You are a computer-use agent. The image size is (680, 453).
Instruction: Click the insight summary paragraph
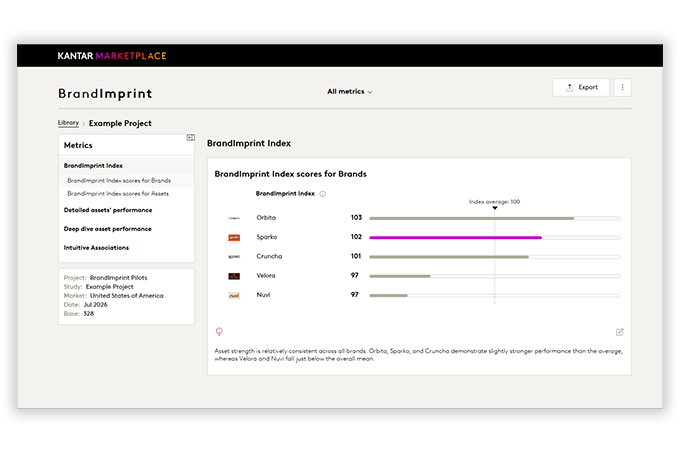coord(418,355)
